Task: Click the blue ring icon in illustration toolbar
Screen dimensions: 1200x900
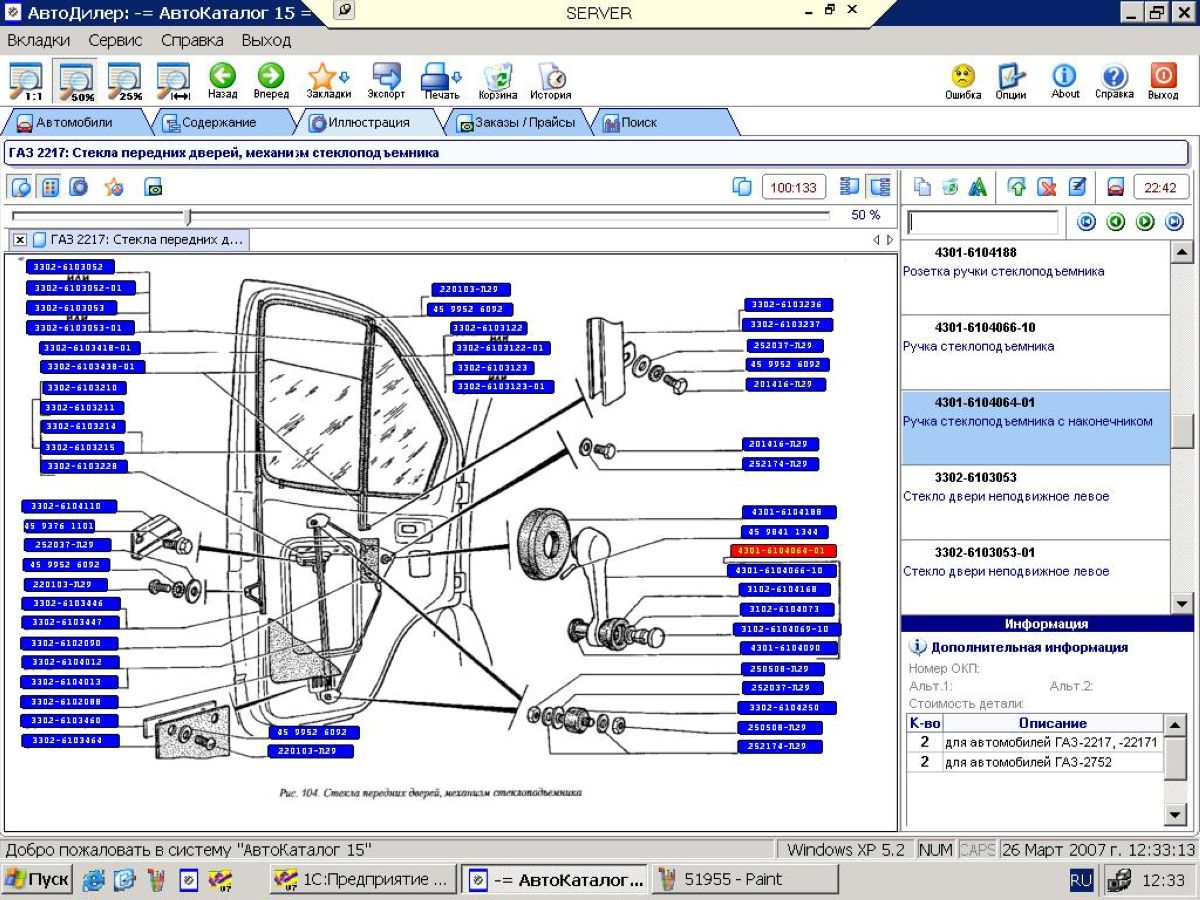Action: 79,187
